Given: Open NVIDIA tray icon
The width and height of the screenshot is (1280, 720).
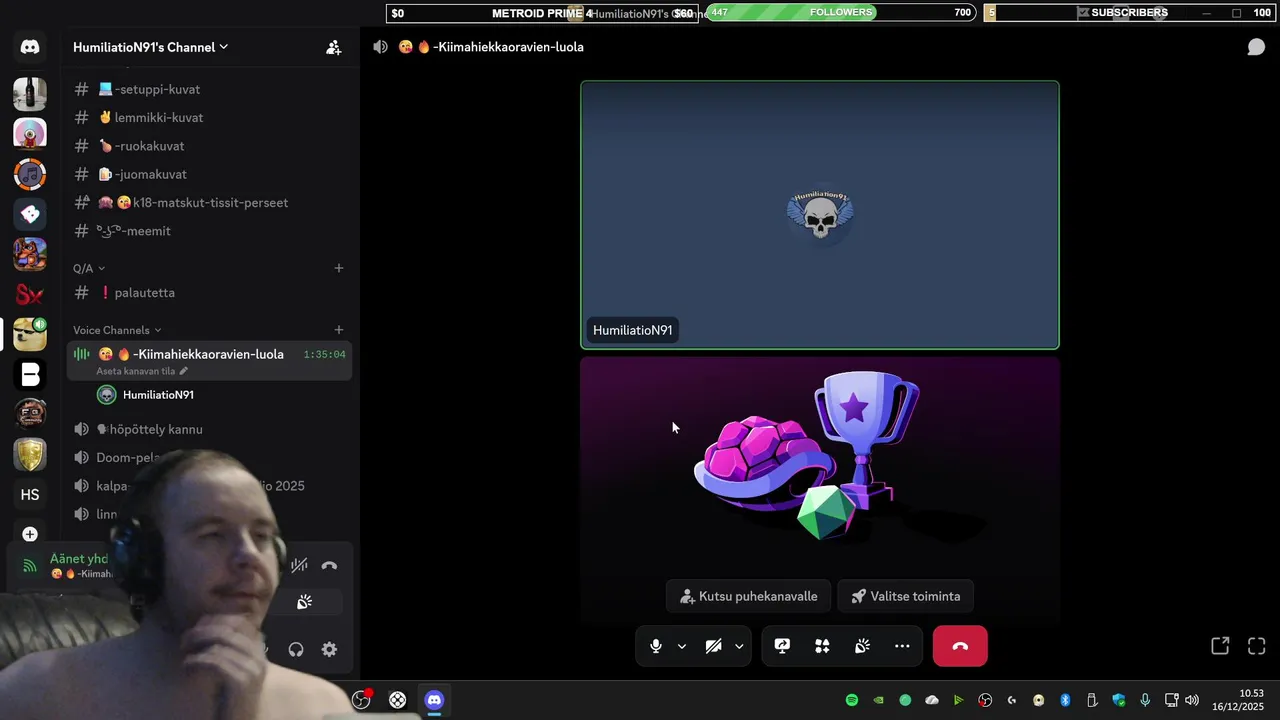Looking at the screenshot, I should coord(879,700).
